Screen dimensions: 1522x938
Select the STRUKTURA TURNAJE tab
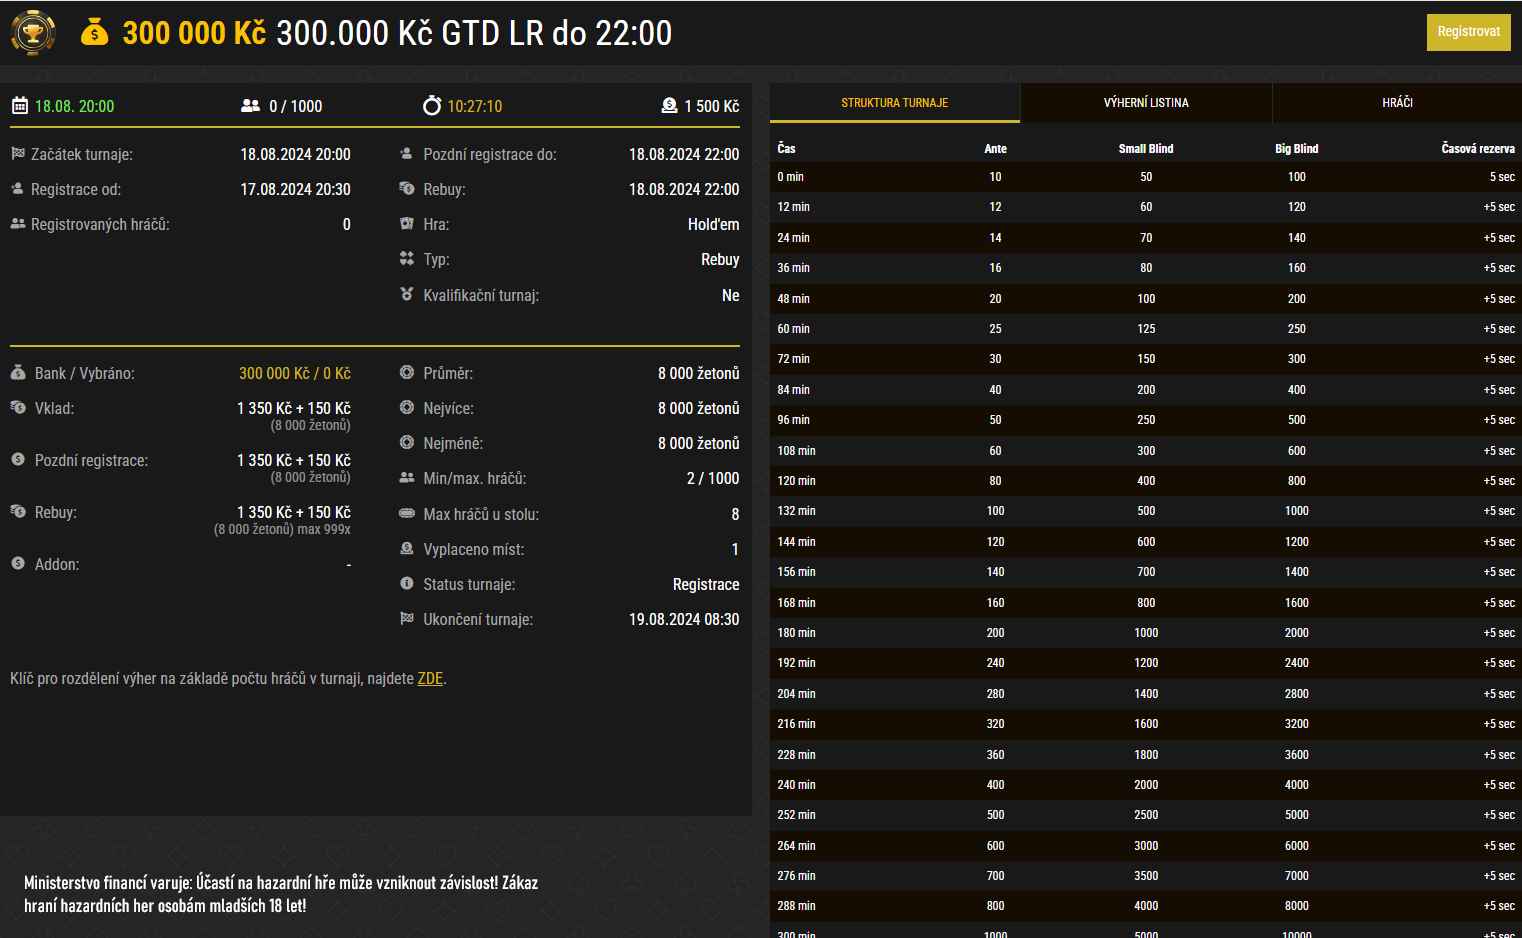894,103
